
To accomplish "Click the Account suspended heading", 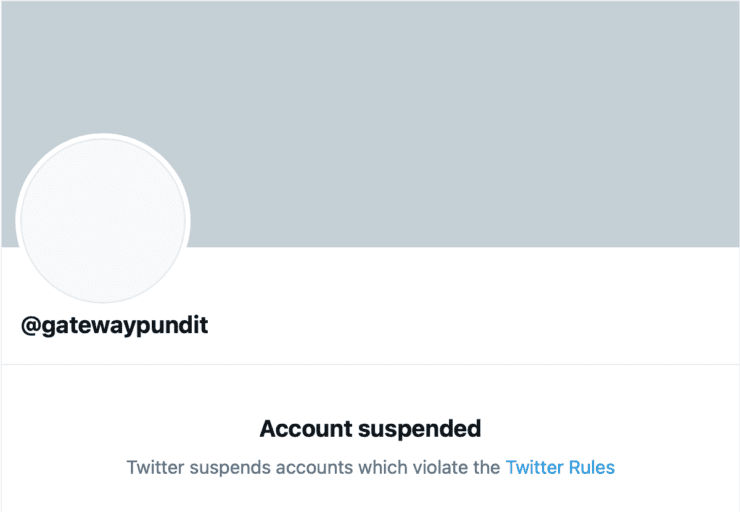I will (x=370, y=429).
